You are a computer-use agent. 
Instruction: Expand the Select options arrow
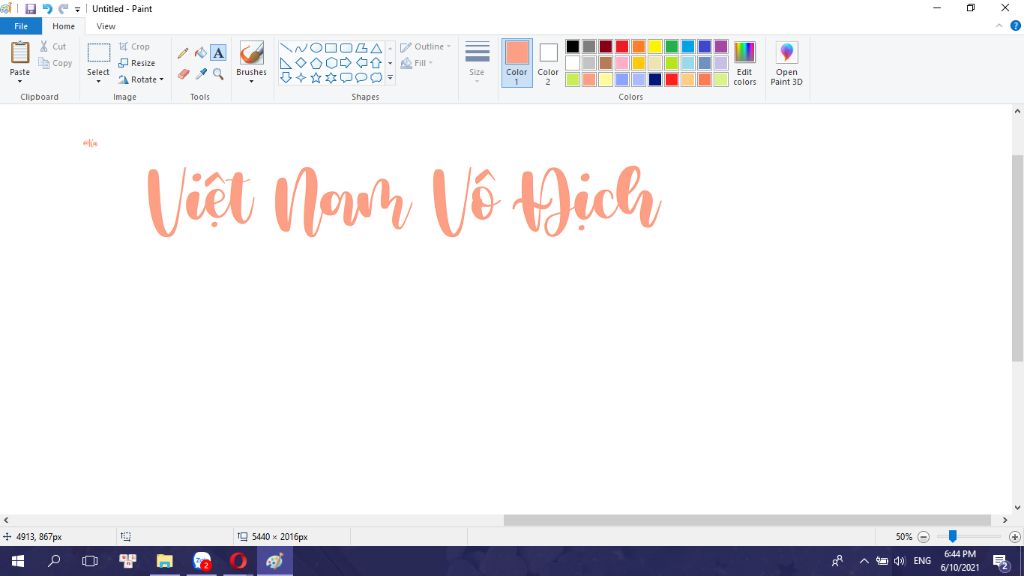tap(99, 81)
